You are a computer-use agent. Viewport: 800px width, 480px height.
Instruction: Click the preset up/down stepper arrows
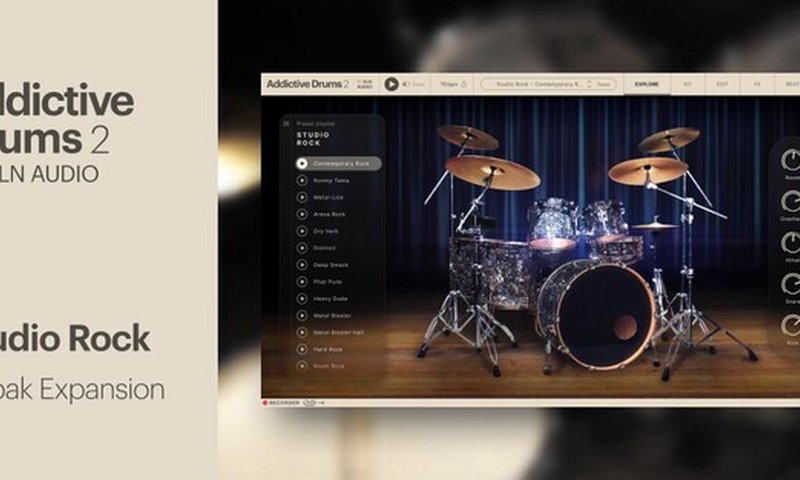point(590,85)
